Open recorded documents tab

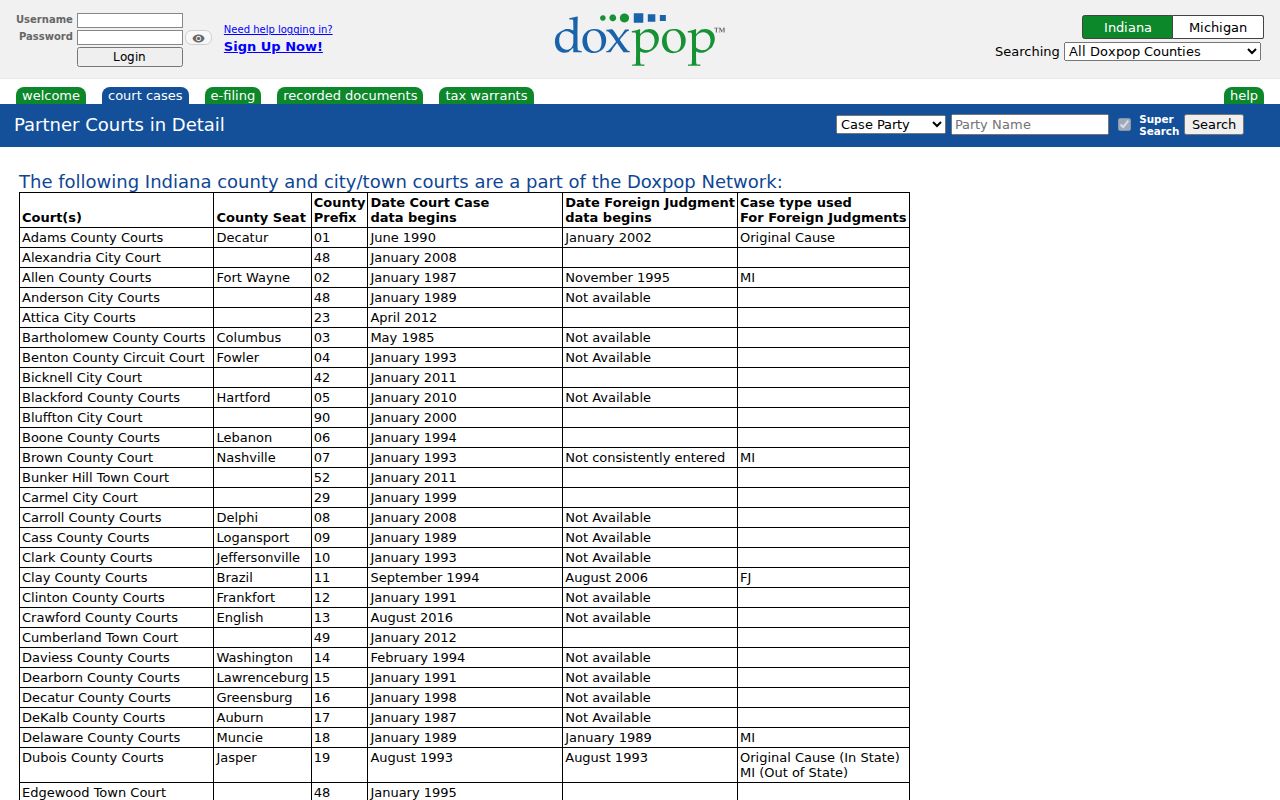point(350,96)
